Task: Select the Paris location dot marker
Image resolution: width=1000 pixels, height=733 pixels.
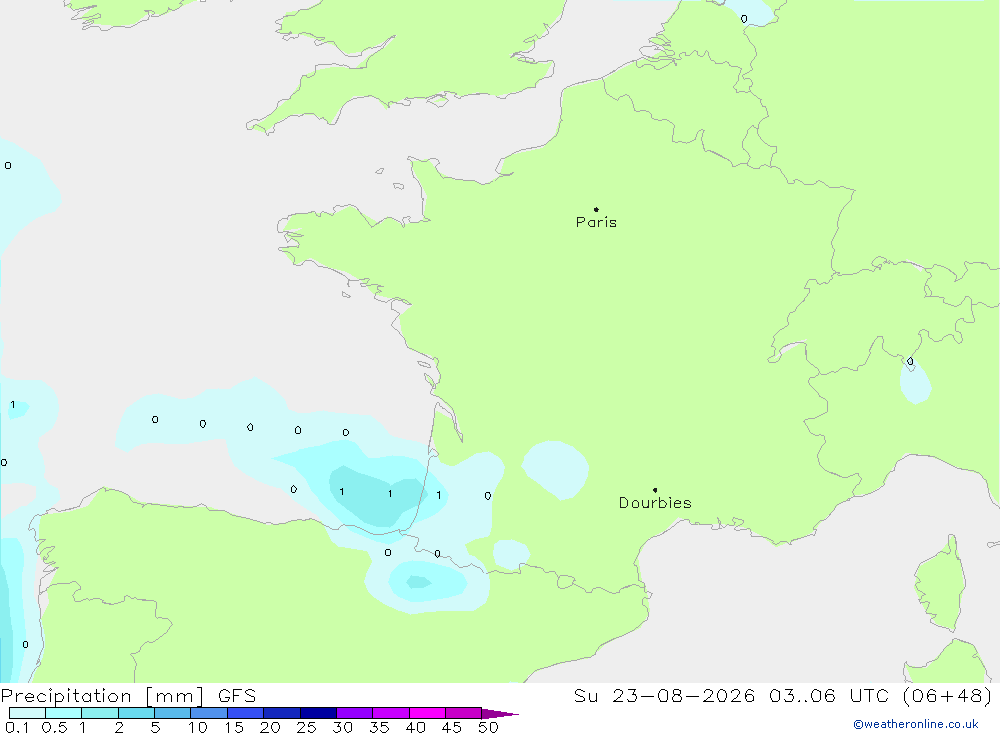Action: [596, 209]
